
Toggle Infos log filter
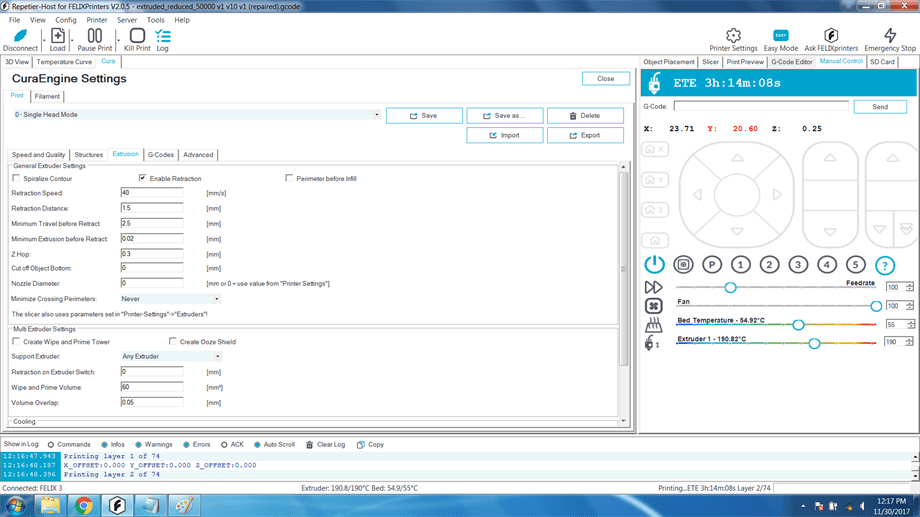pos(104,445)
